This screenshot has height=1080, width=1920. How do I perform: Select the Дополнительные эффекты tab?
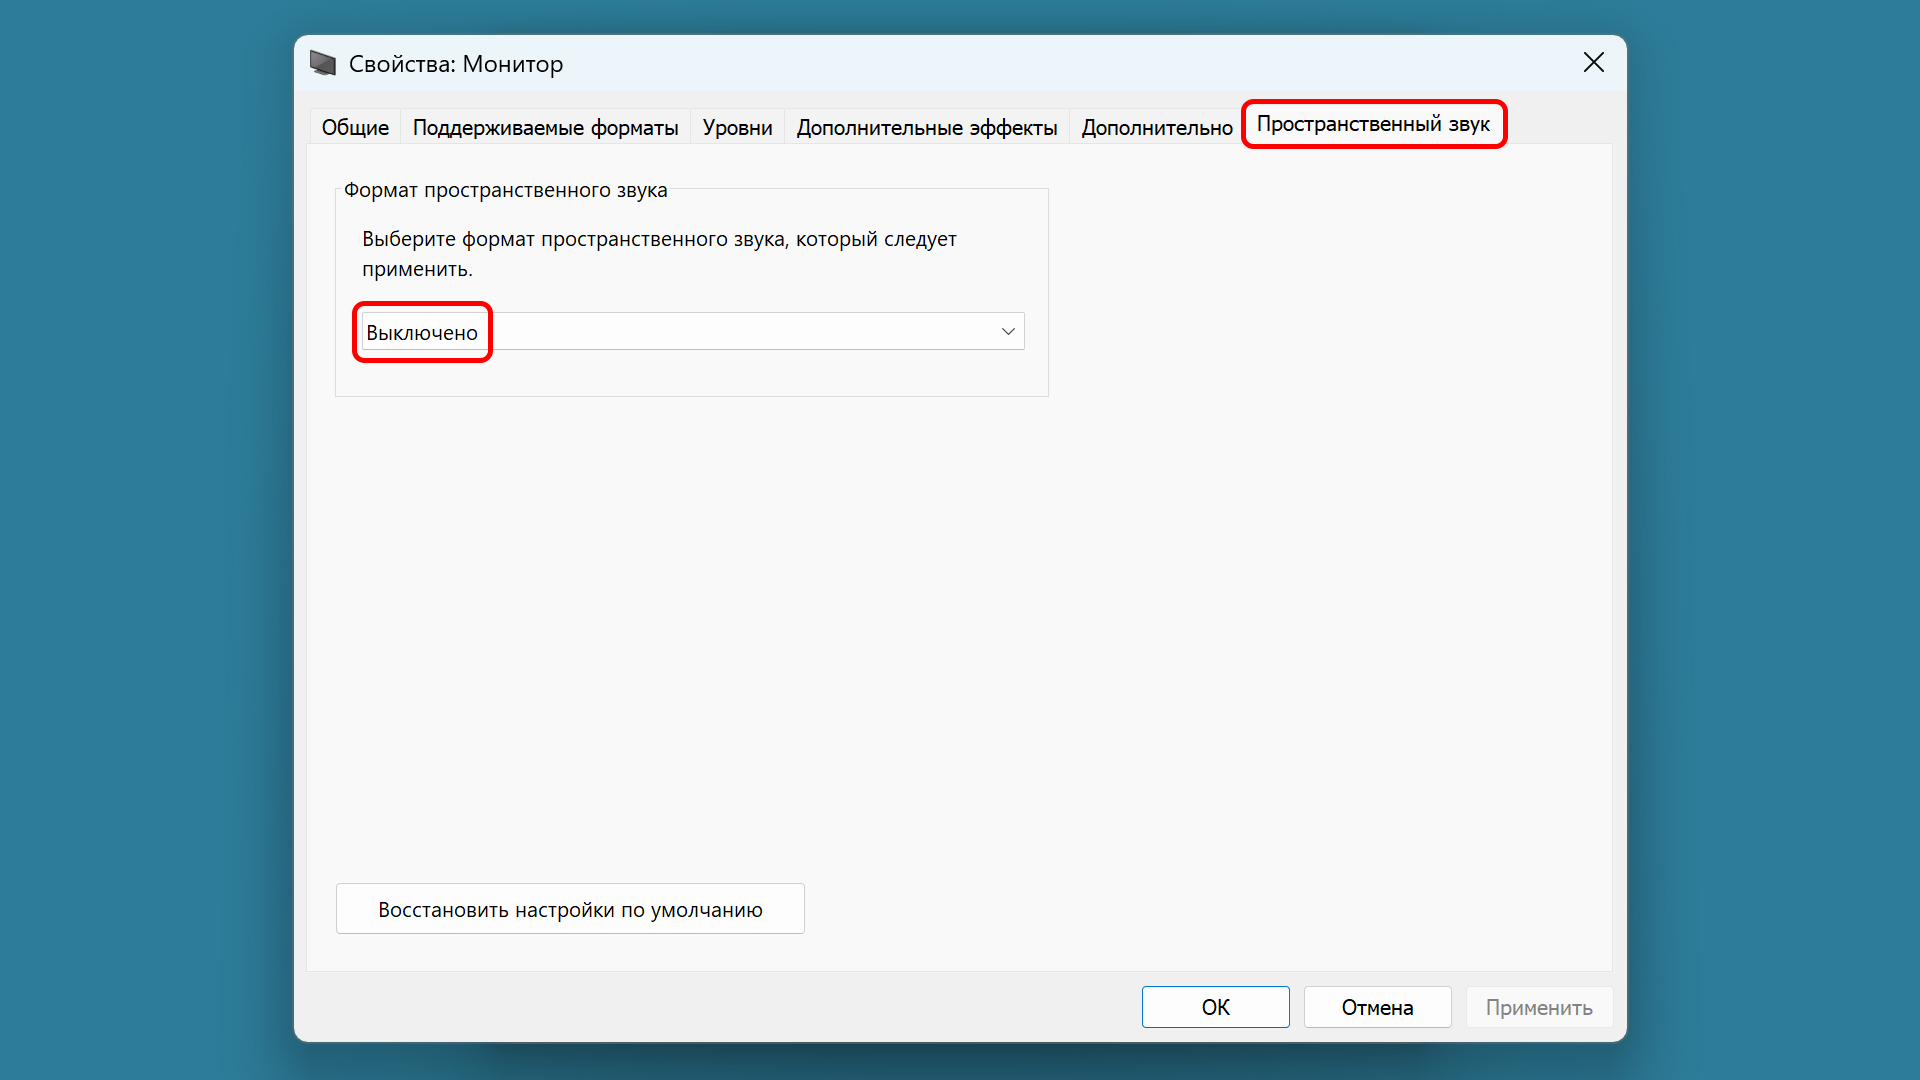(926, 127)
